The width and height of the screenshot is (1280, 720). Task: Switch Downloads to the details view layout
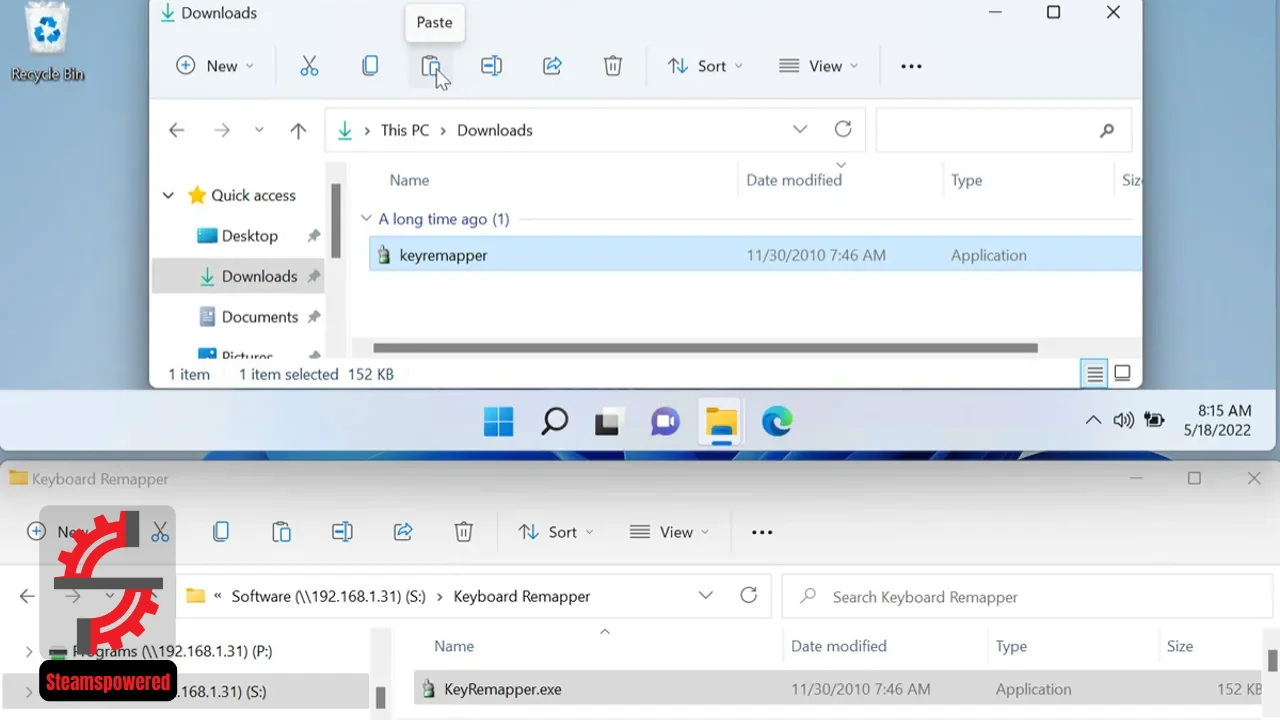click(1095, 374)
